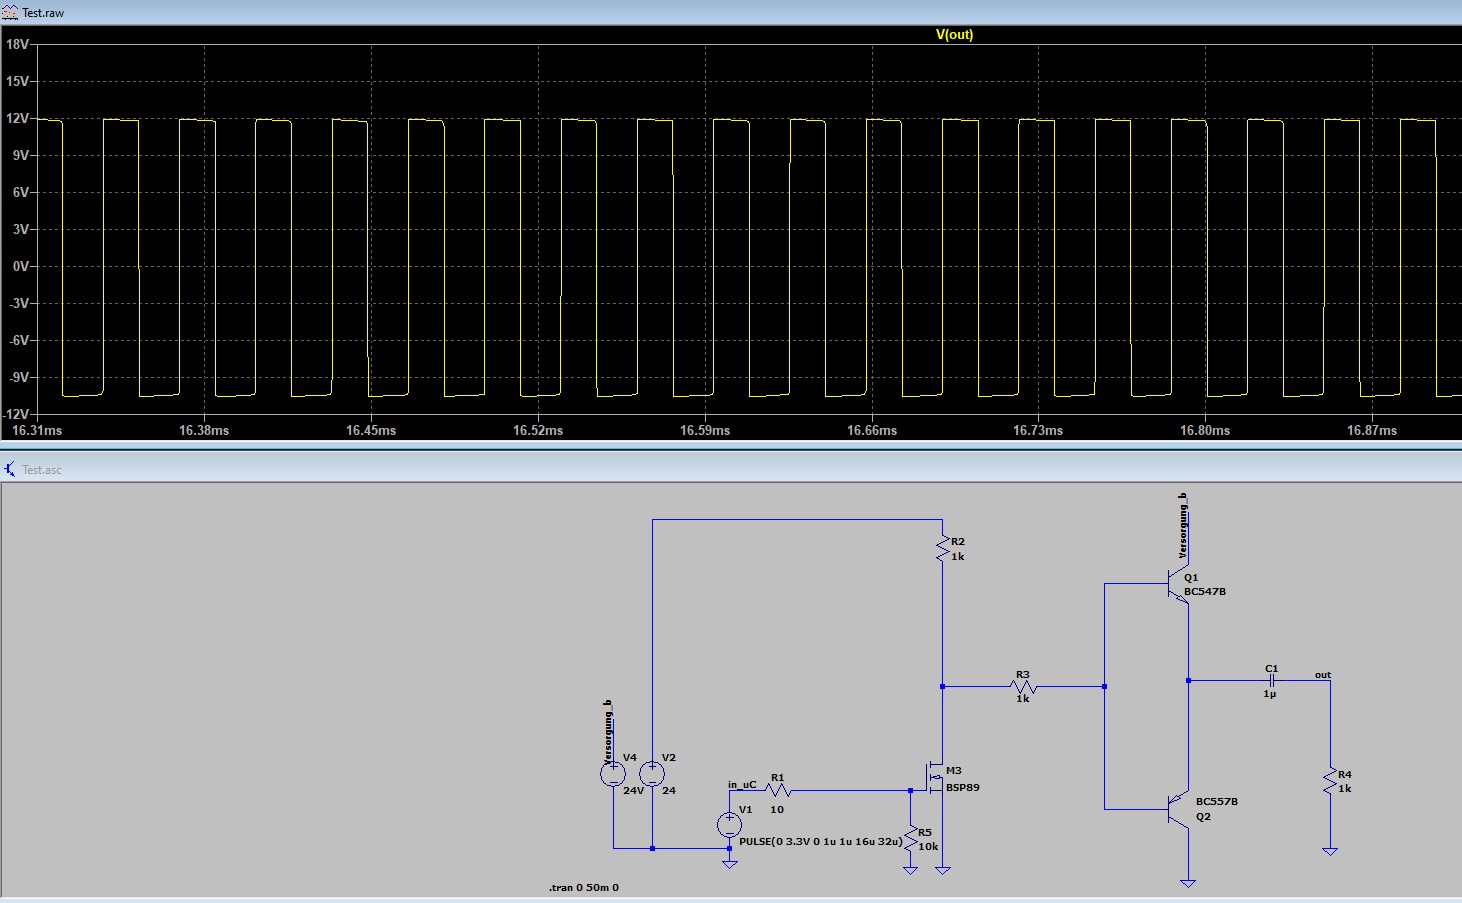This screenshot has width=1462, height=903.
Task: Select the V1 pulse voltage source symbol
Action: click(730, 825)
